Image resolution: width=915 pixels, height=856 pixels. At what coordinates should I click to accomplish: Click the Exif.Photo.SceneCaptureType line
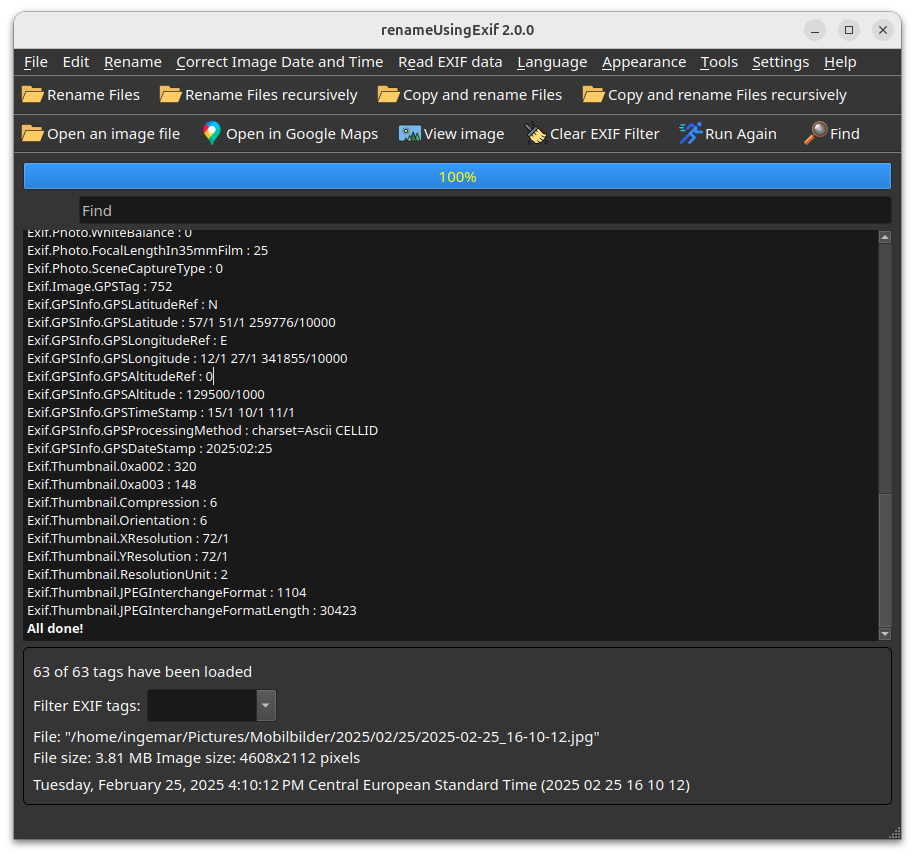pyautogui.click(x=125, y=269)
